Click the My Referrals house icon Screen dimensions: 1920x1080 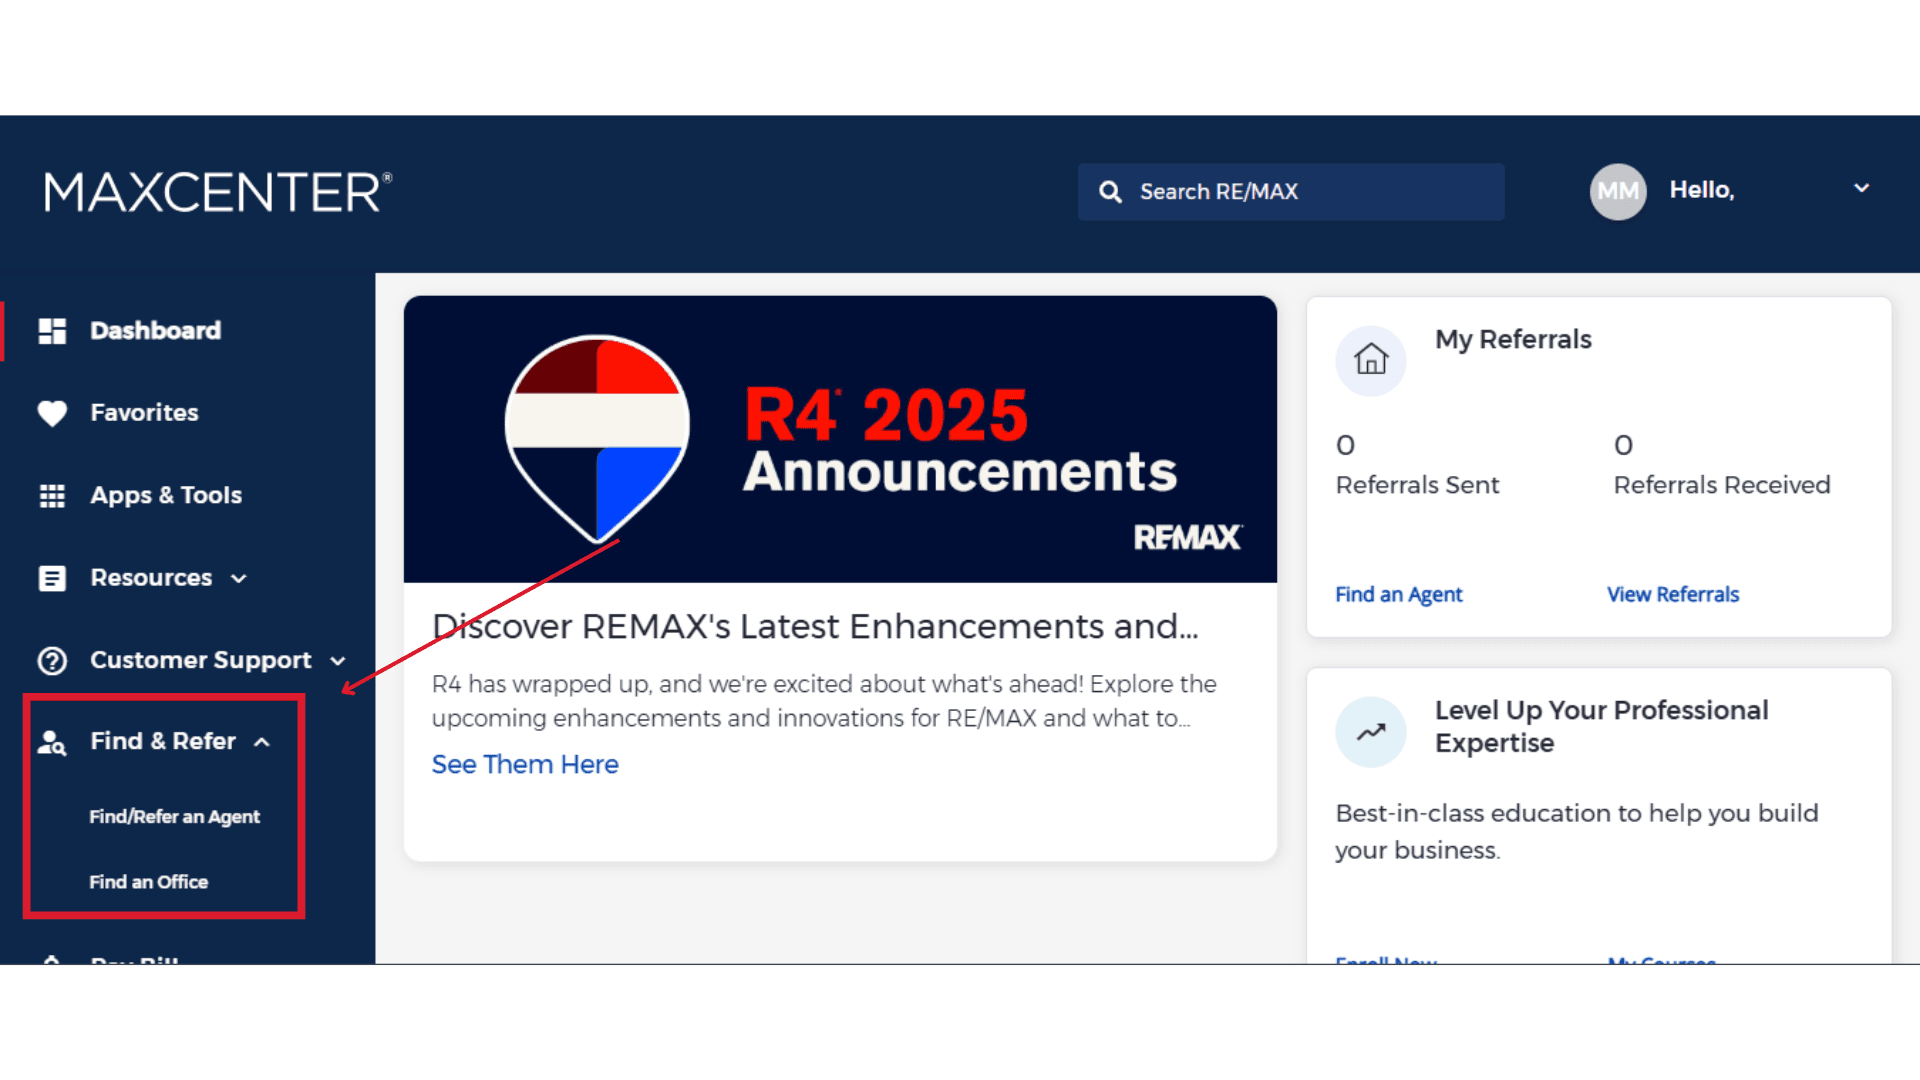point(1371,360)
